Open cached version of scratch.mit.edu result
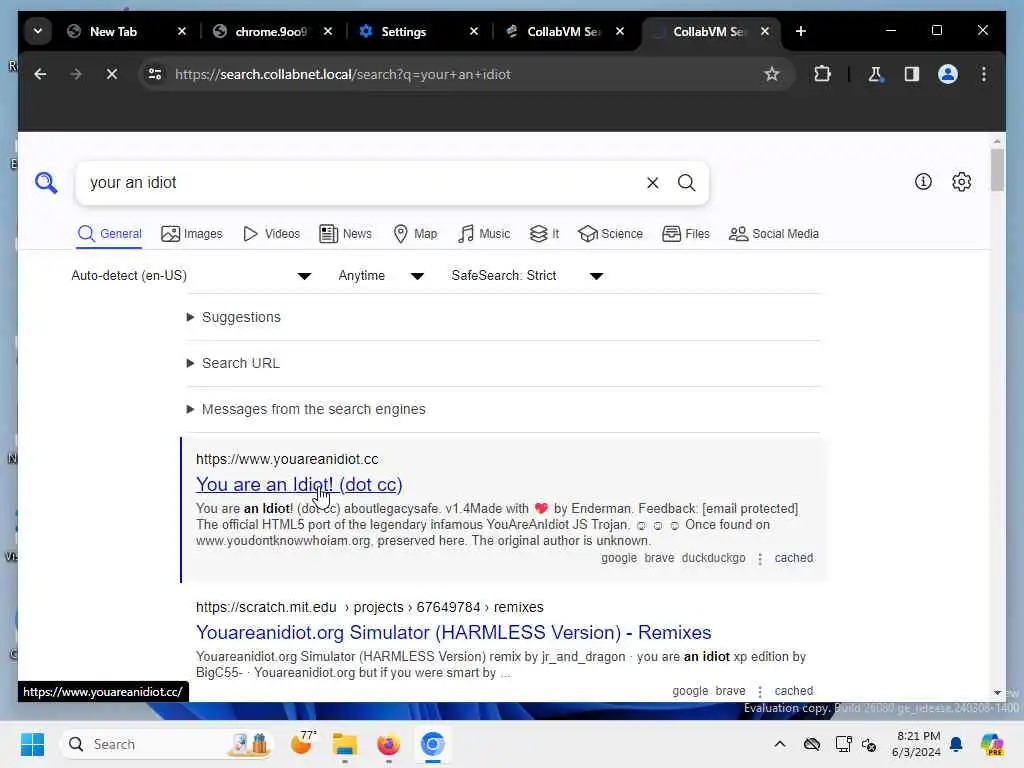This screenshot has height=768, width=1024. tap(793, 691)
